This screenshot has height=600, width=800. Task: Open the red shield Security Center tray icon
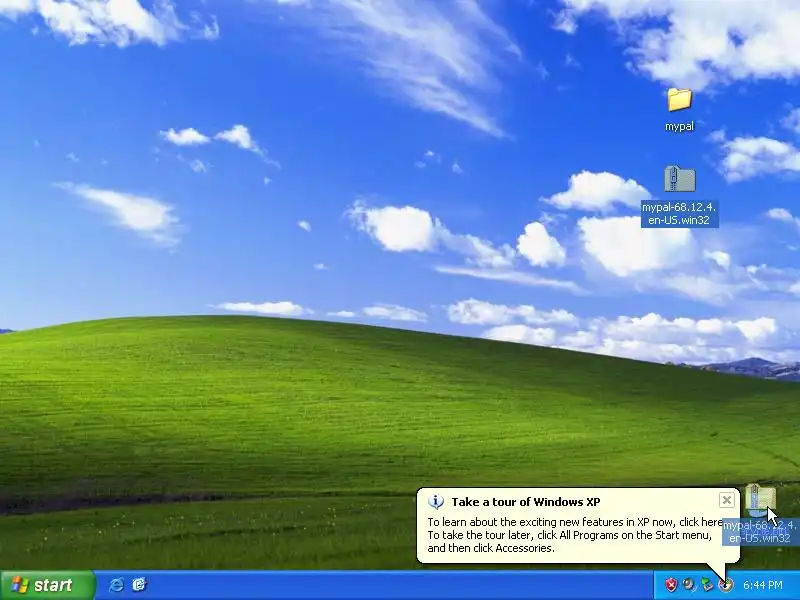(671, 585)
